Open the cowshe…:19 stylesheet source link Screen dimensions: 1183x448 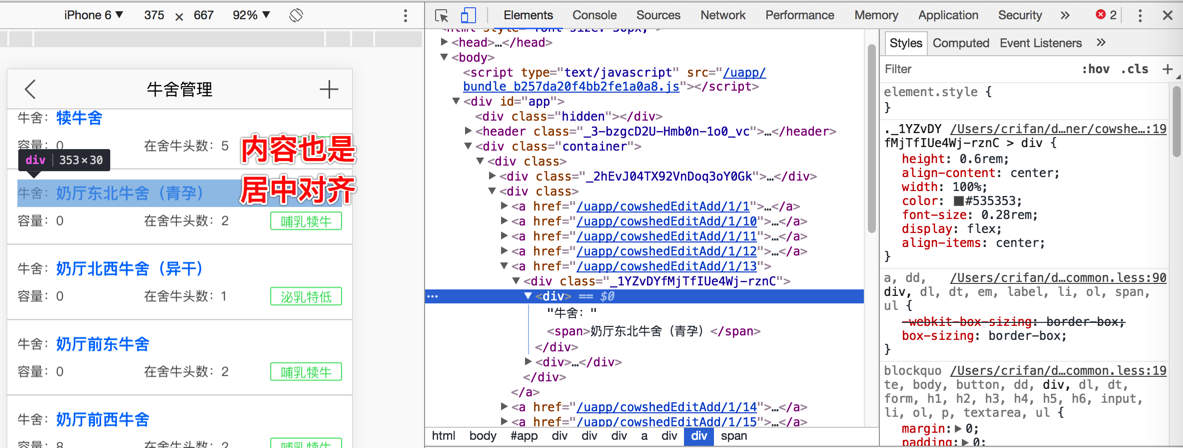coord(1059,128)
